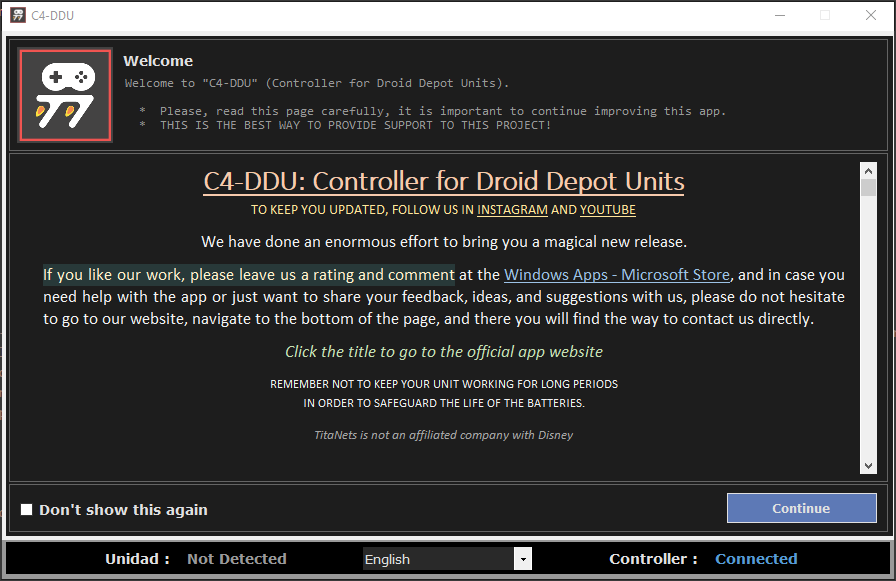The height and width of the screenshot is (581, 896).
Task: Open the Windows Apps - Microsoft Store link
Action: tap(617, 275)
